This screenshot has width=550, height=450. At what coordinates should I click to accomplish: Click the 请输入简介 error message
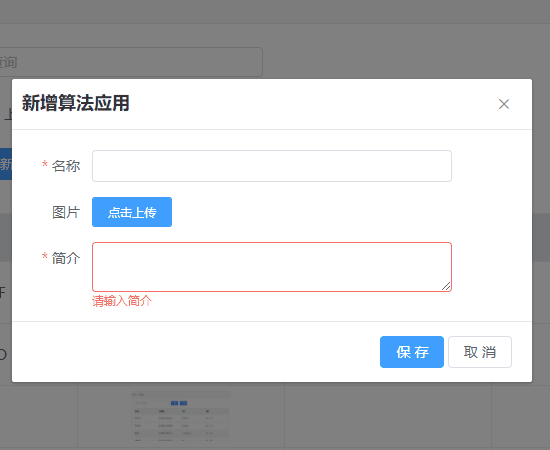point(122,301)
